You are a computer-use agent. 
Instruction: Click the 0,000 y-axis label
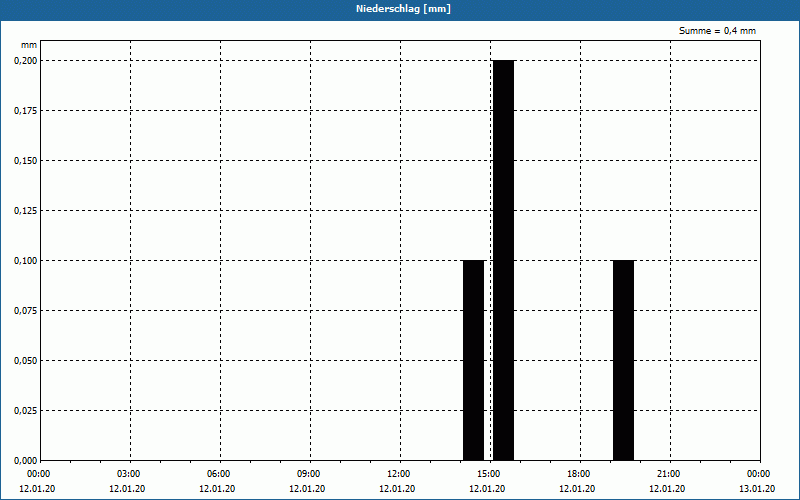coord(26,461)
